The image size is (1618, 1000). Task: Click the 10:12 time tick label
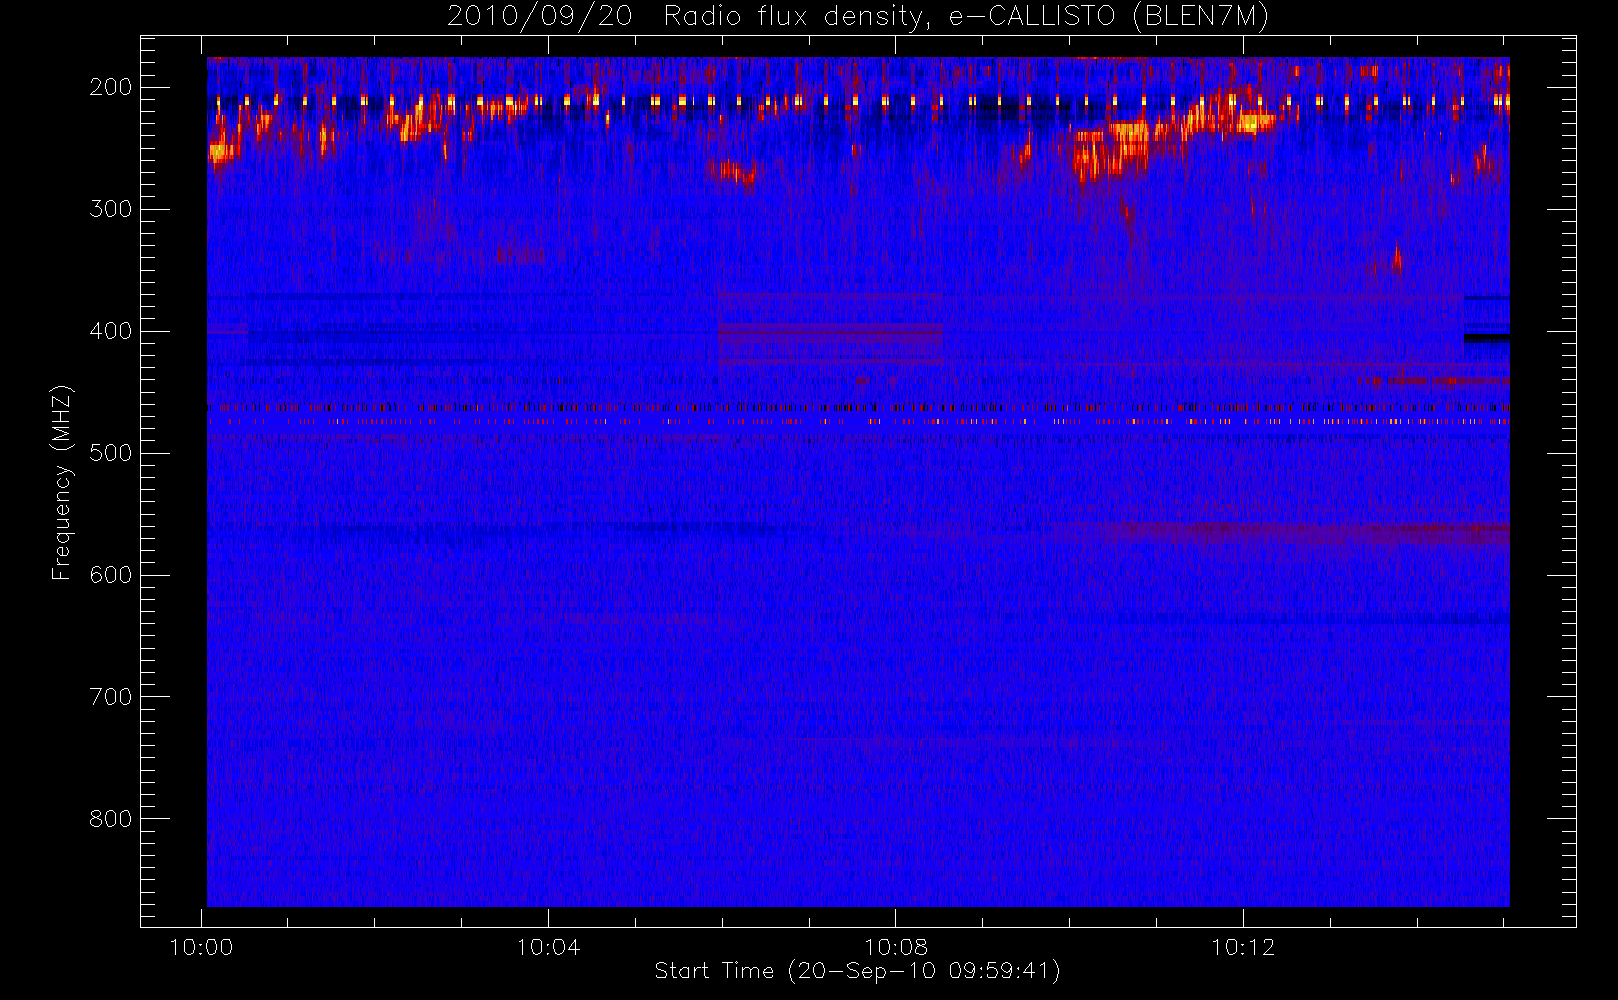1243,947
